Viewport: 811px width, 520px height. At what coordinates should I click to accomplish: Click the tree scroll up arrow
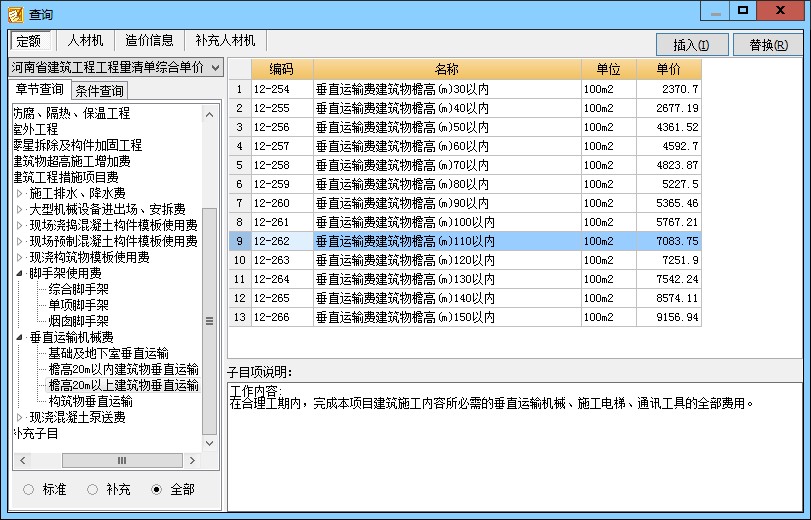point(209,114)
